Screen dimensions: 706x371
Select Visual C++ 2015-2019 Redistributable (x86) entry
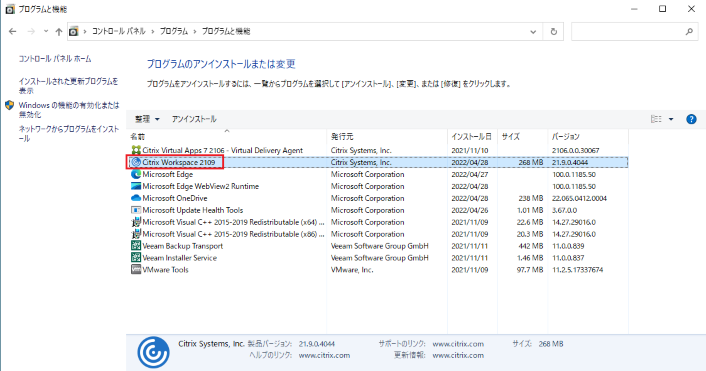coord(377,234)
